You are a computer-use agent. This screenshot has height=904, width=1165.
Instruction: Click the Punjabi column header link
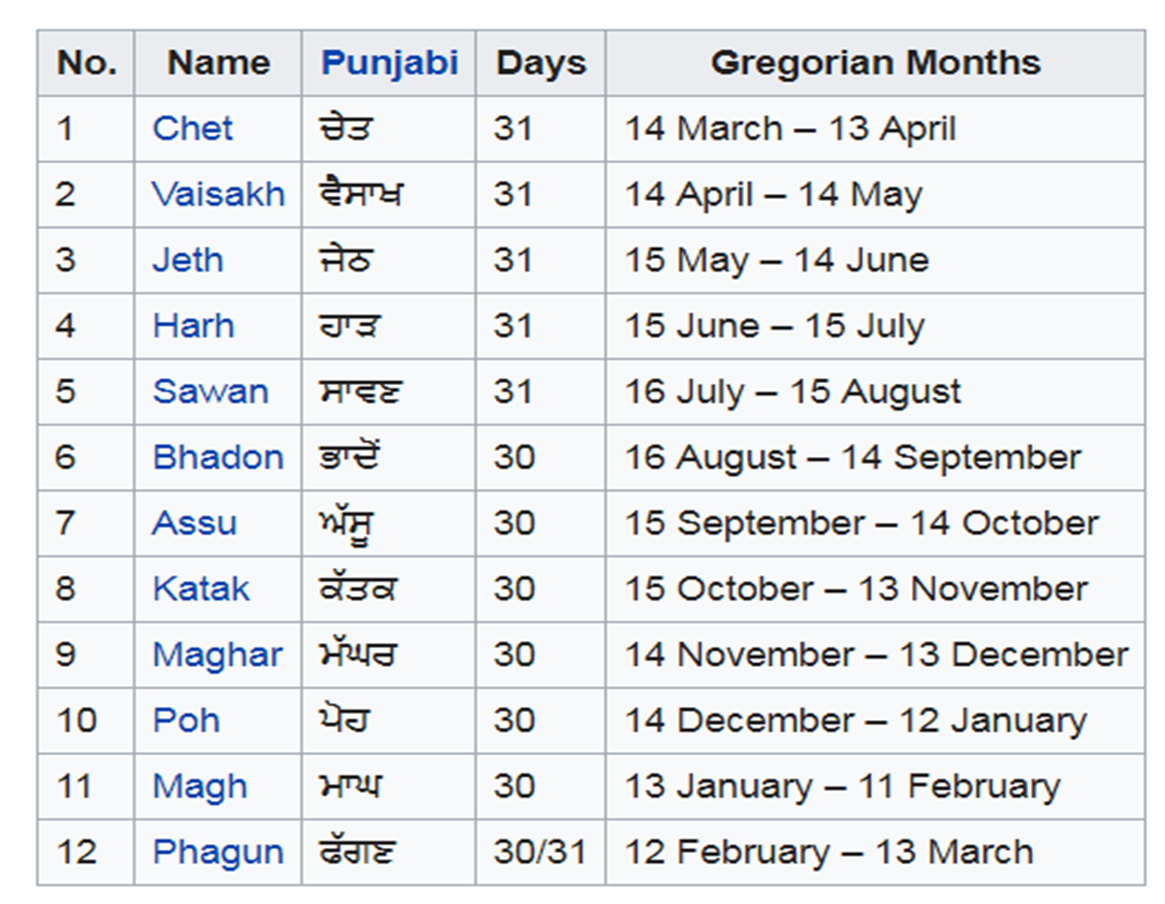tap(389, 63)
